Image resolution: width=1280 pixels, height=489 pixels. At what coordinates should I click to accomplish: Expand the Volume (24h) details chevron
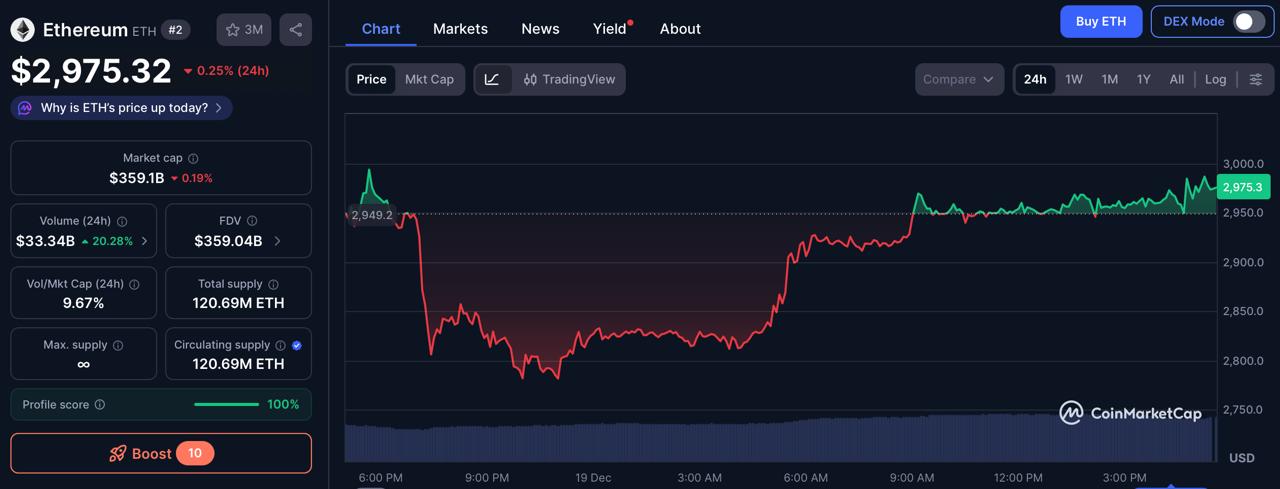(x=144, y=241)
